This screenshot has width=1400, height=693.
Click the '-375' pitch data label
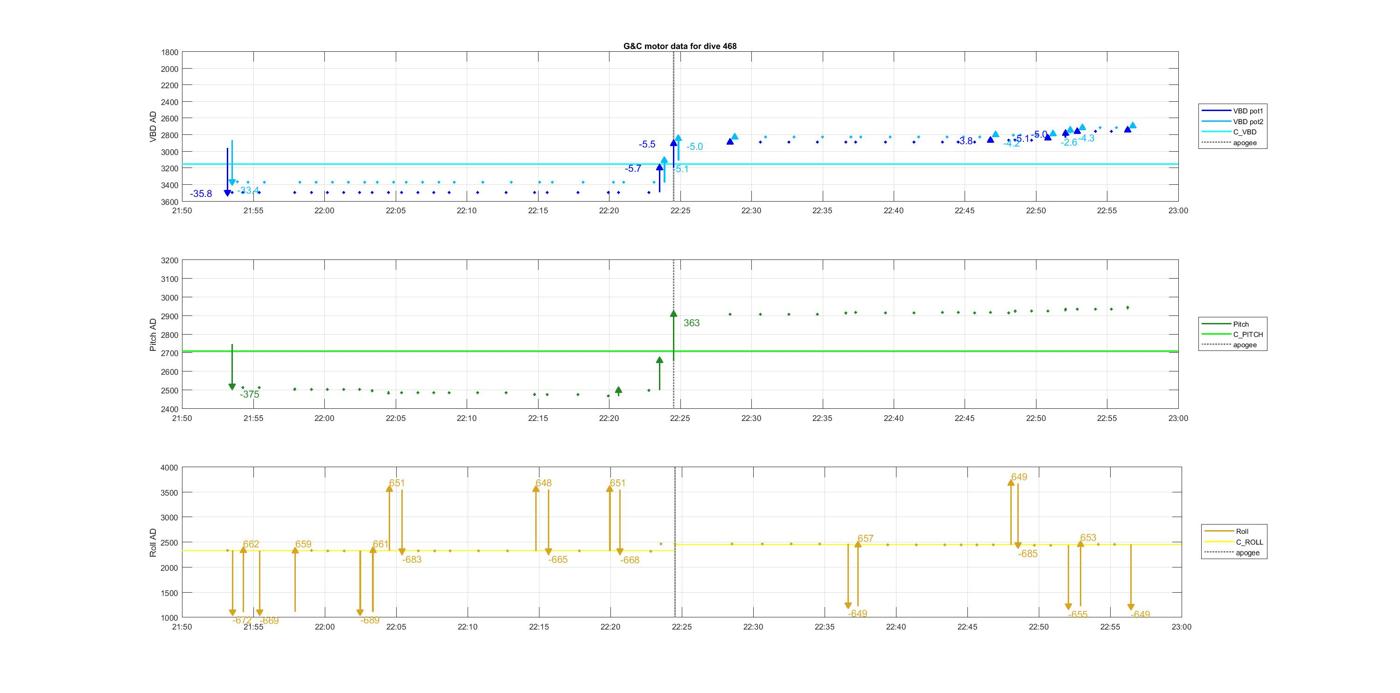click(250, 395)
